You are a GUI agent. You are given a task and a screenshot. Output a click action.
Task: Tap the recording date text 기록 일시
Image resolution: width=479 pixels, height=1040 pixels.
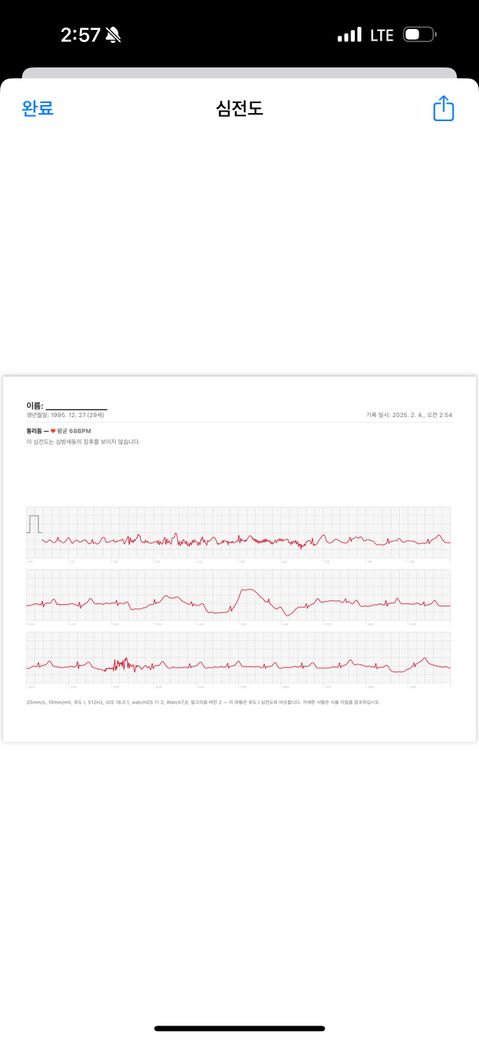(409, 415)
